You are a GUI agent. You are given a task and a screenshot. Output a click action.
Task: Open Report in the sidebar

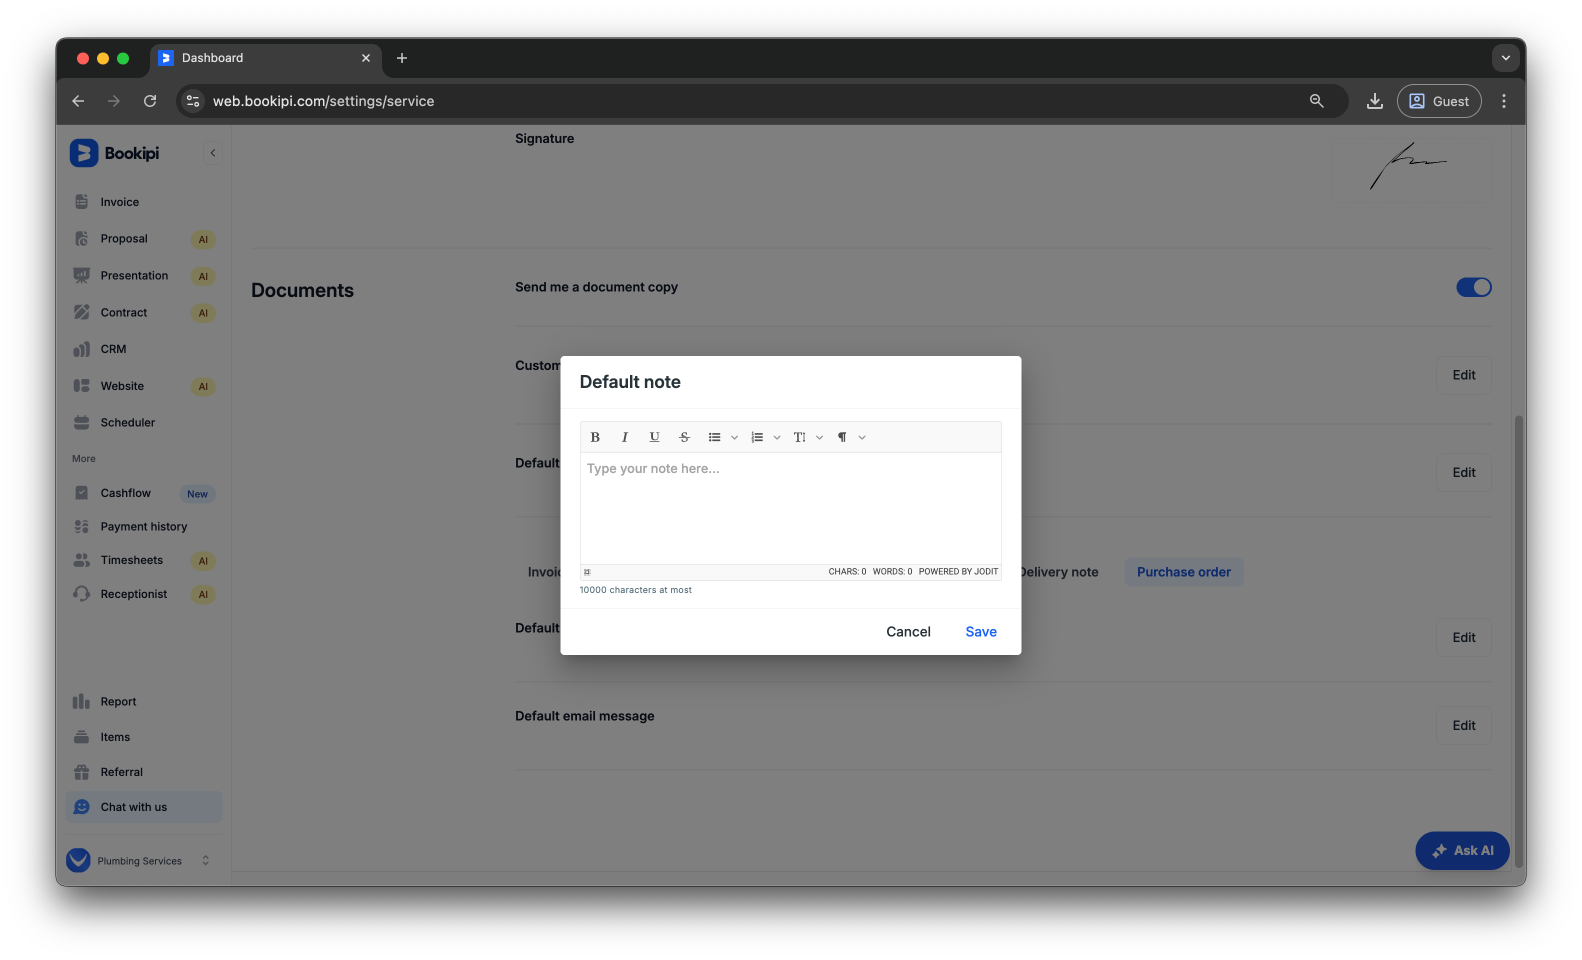coord(144,702)
